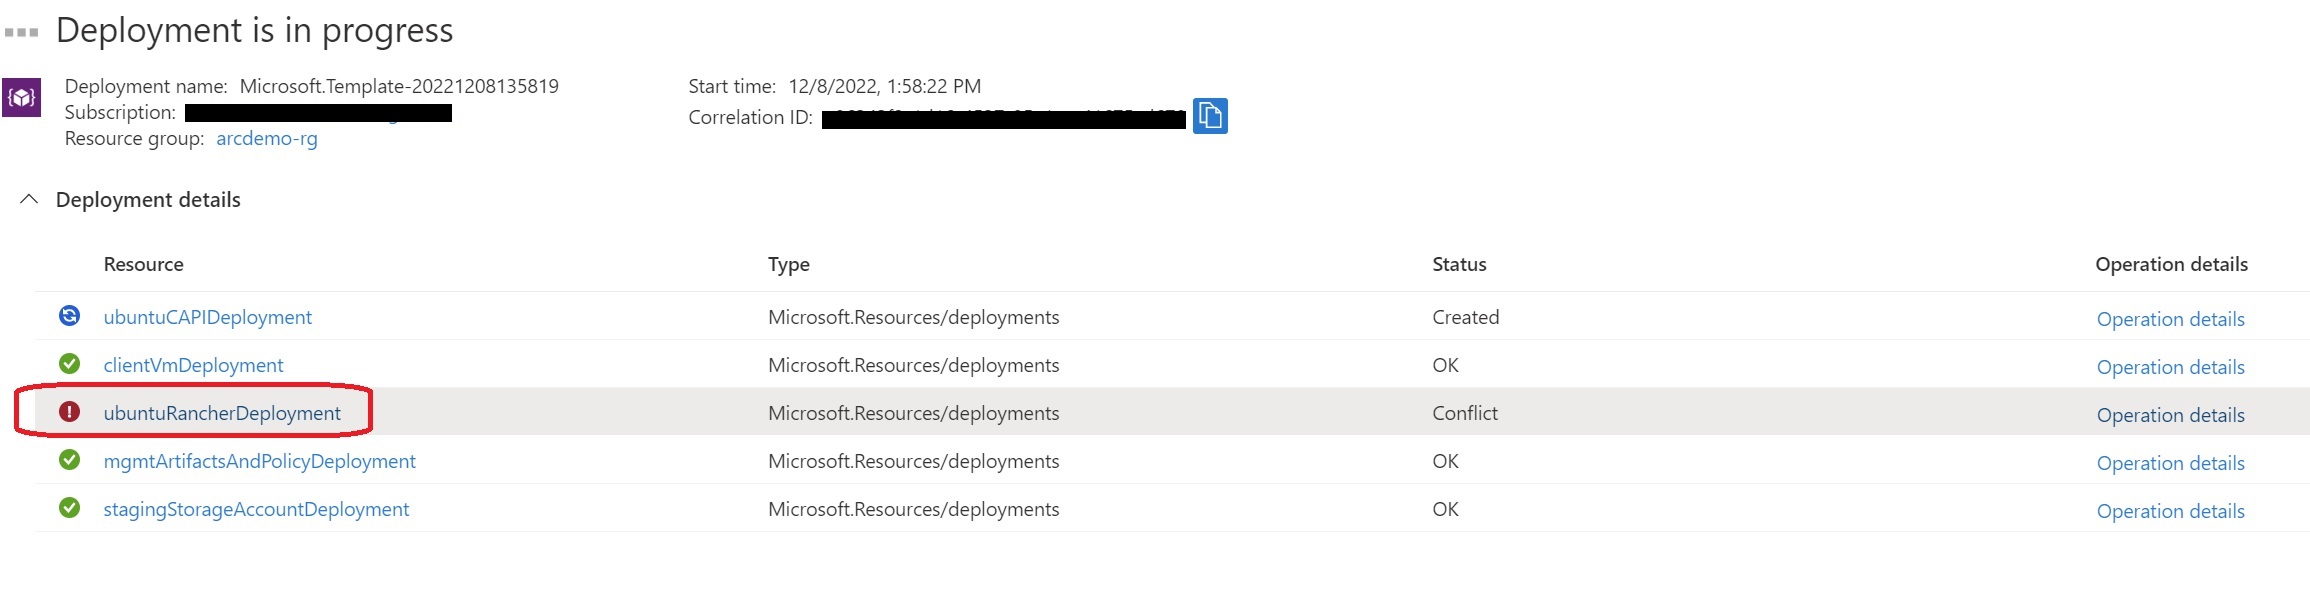The height and width of the screenshot is (595, 2310).
Task: View Operation details for ubuntuCAPIDeployment
Action: (2170, 319)
